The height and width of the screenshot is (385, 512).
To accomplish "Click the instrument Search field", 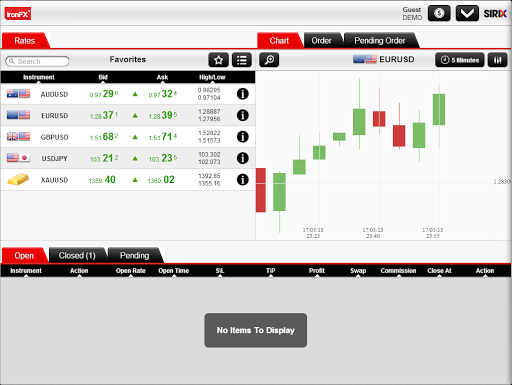I will click(x=37, y=61).
